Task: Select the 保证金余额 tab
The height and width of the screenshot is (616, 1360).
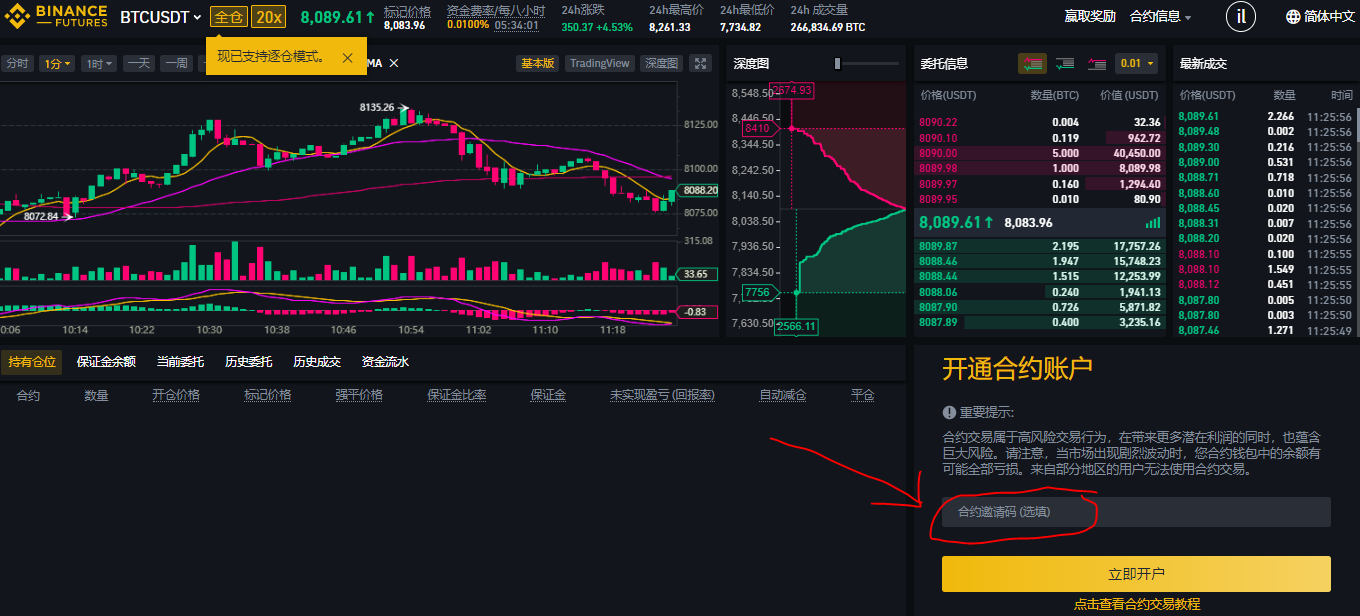Action: pyautogui.click(x=106, y=362)
